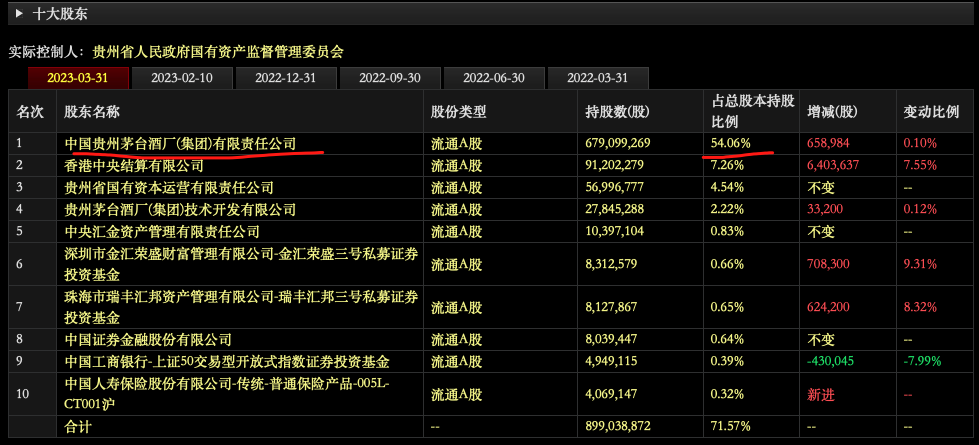Switch to the 2022-09-30 tab

pos(390,78)
